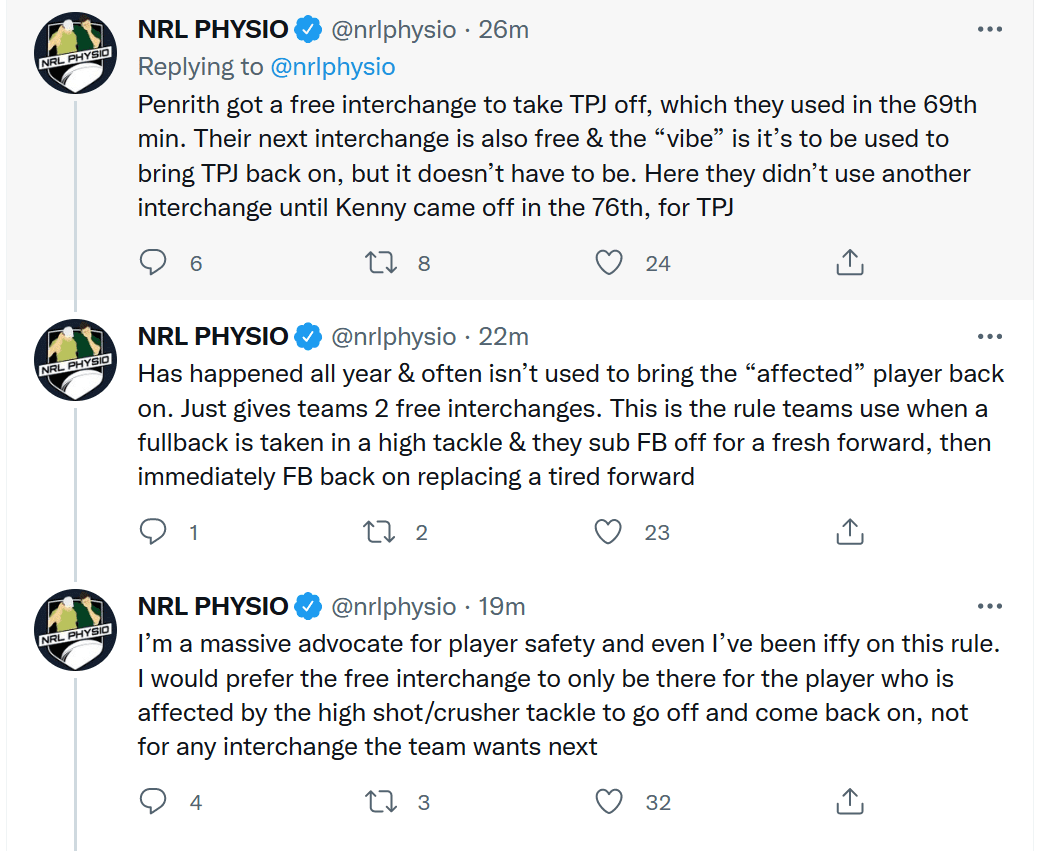Open the @nrlphysio link after Replying to
Screen dimensions: 1049x851
tap(333, 67)
